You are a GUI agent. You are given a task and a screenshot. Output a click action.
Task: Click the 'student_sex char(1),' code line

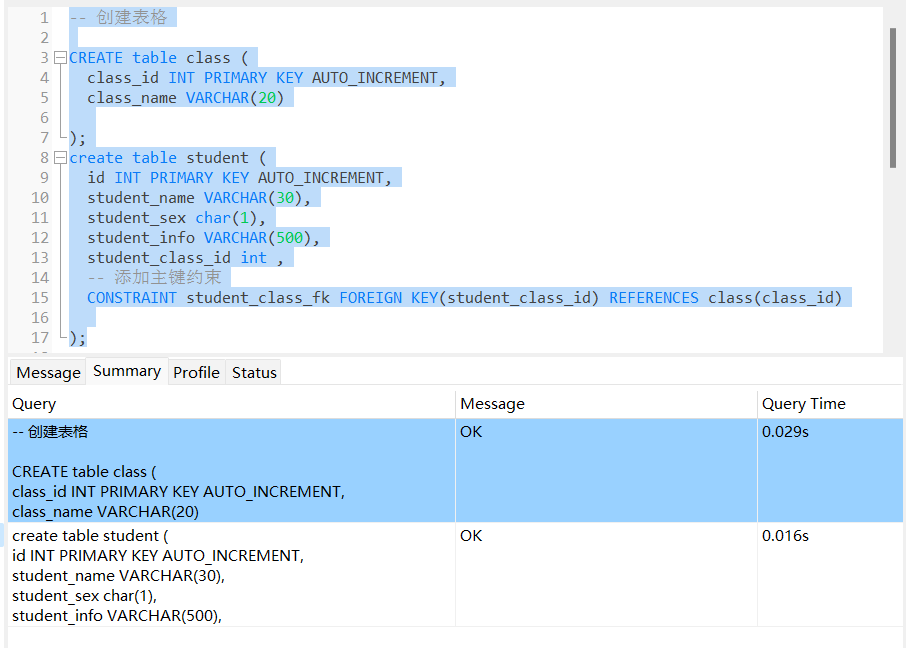pos(176,218)
